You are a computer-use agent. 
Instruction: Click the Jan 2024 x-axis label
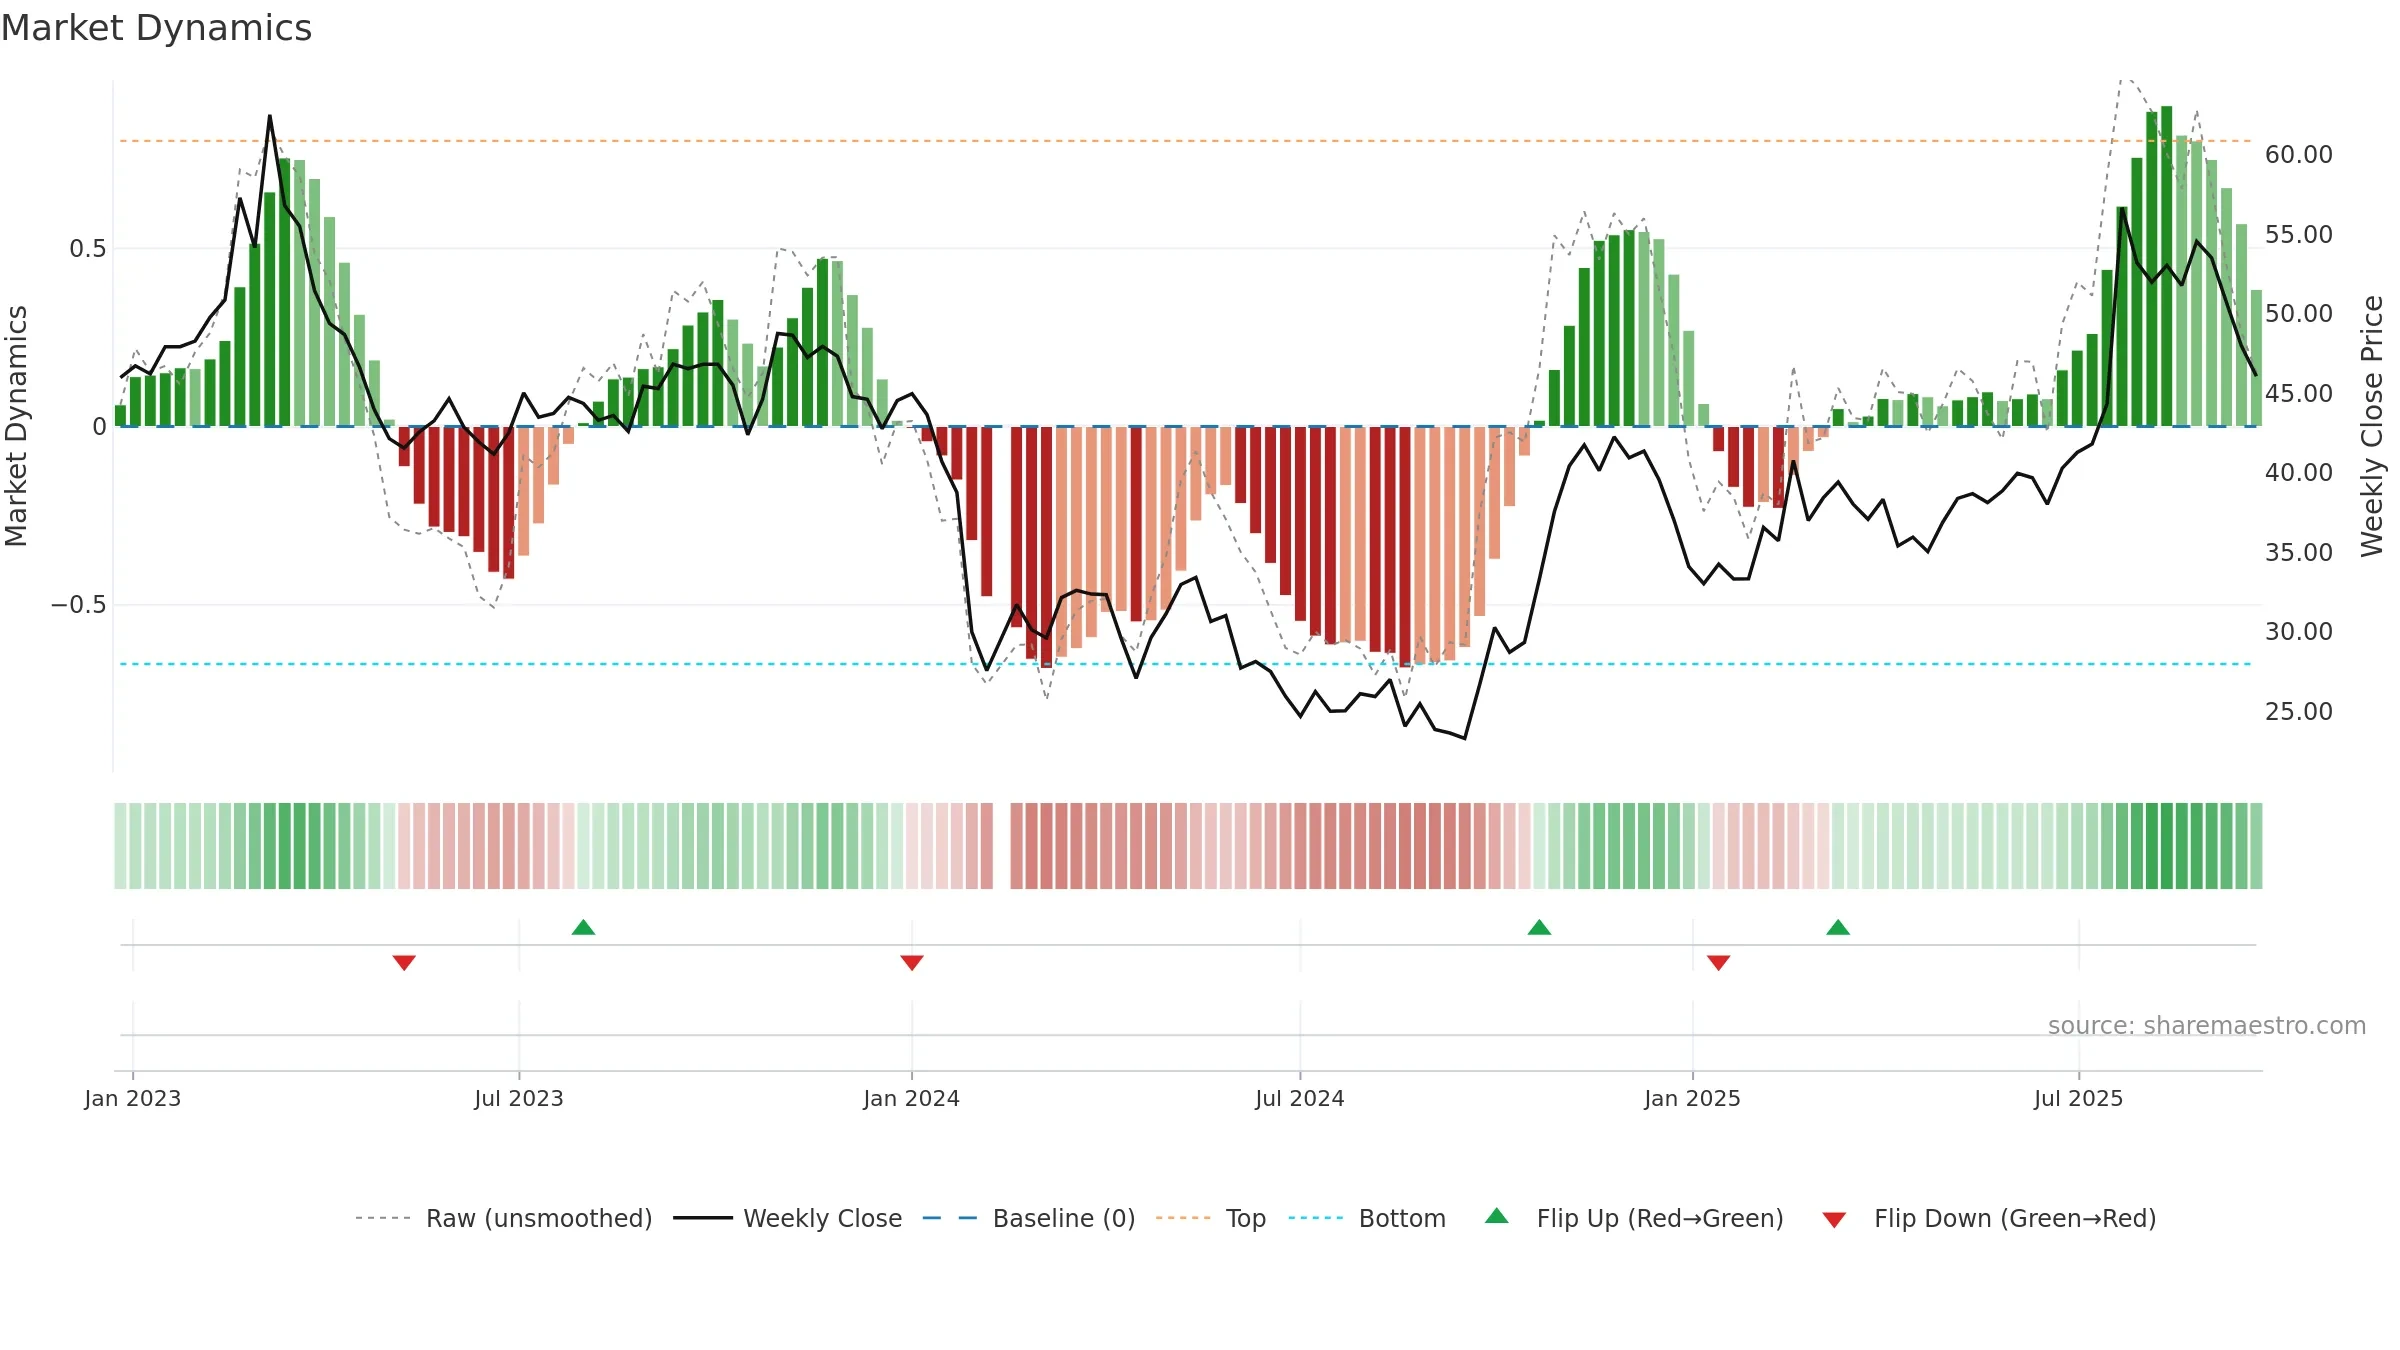(x=912, y=1098)
